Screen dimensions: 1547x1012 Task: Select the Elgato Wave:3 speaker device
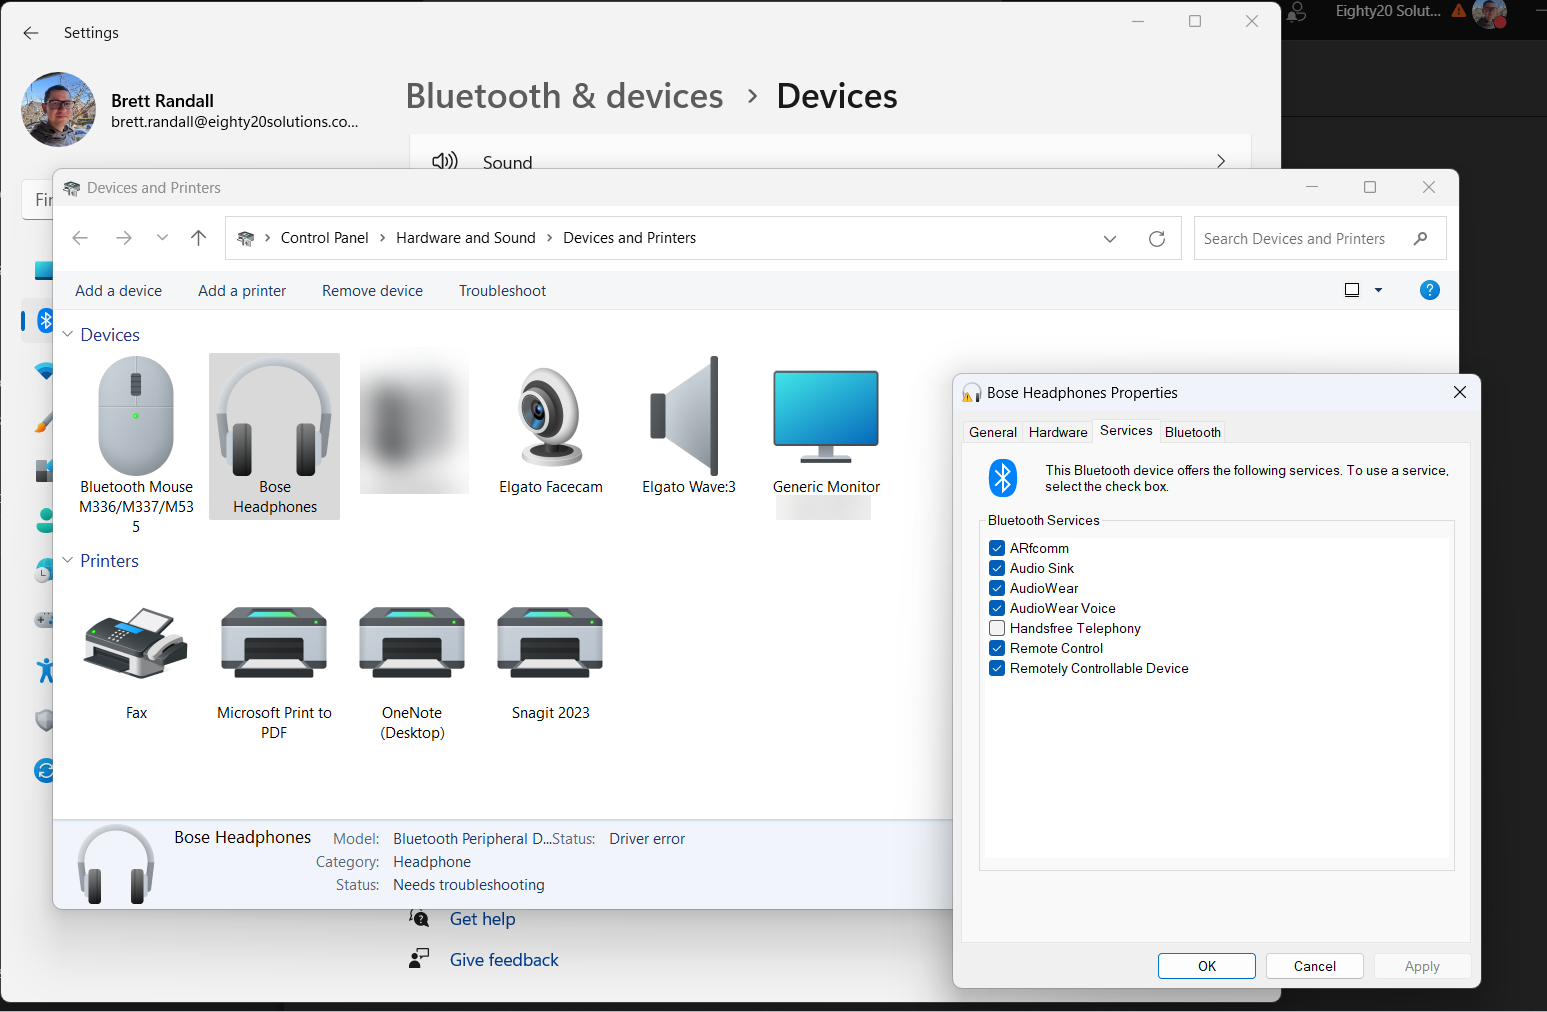coord(686,416)
